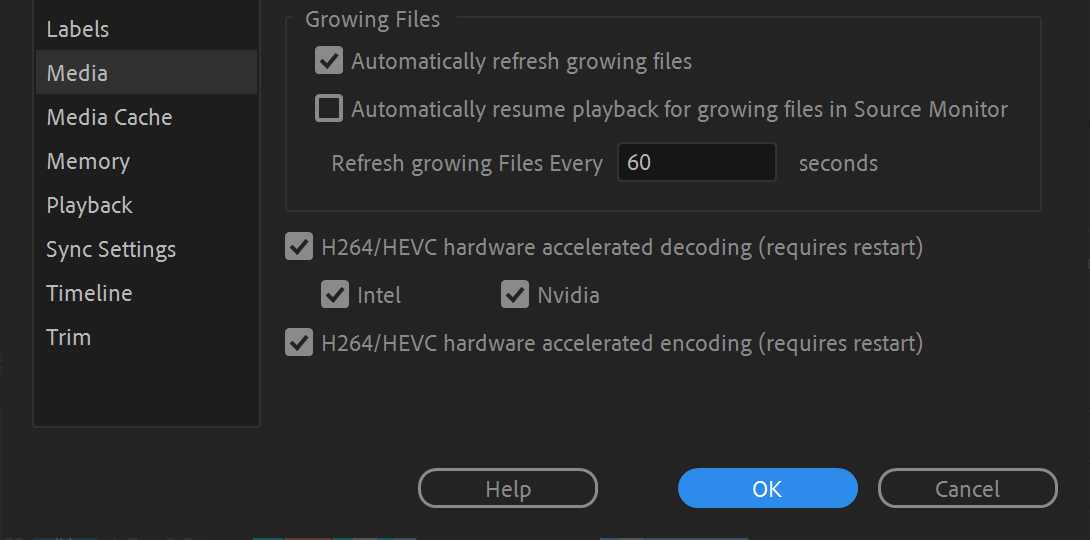Image resolution: width=1090 pixels, height=540 pixels.
Task: Open the Media Cache preferences category
Action: pyautogui.click(x=109, y=117)
